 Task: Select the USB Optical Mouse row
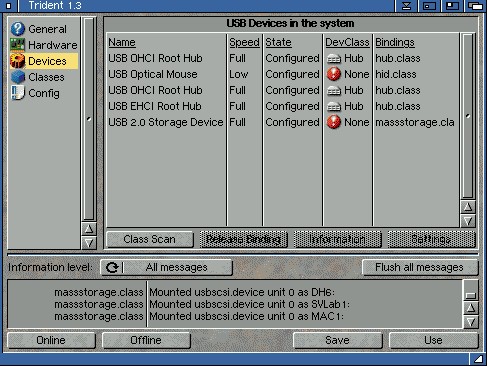pyautogui.click(x=283, y=74)
